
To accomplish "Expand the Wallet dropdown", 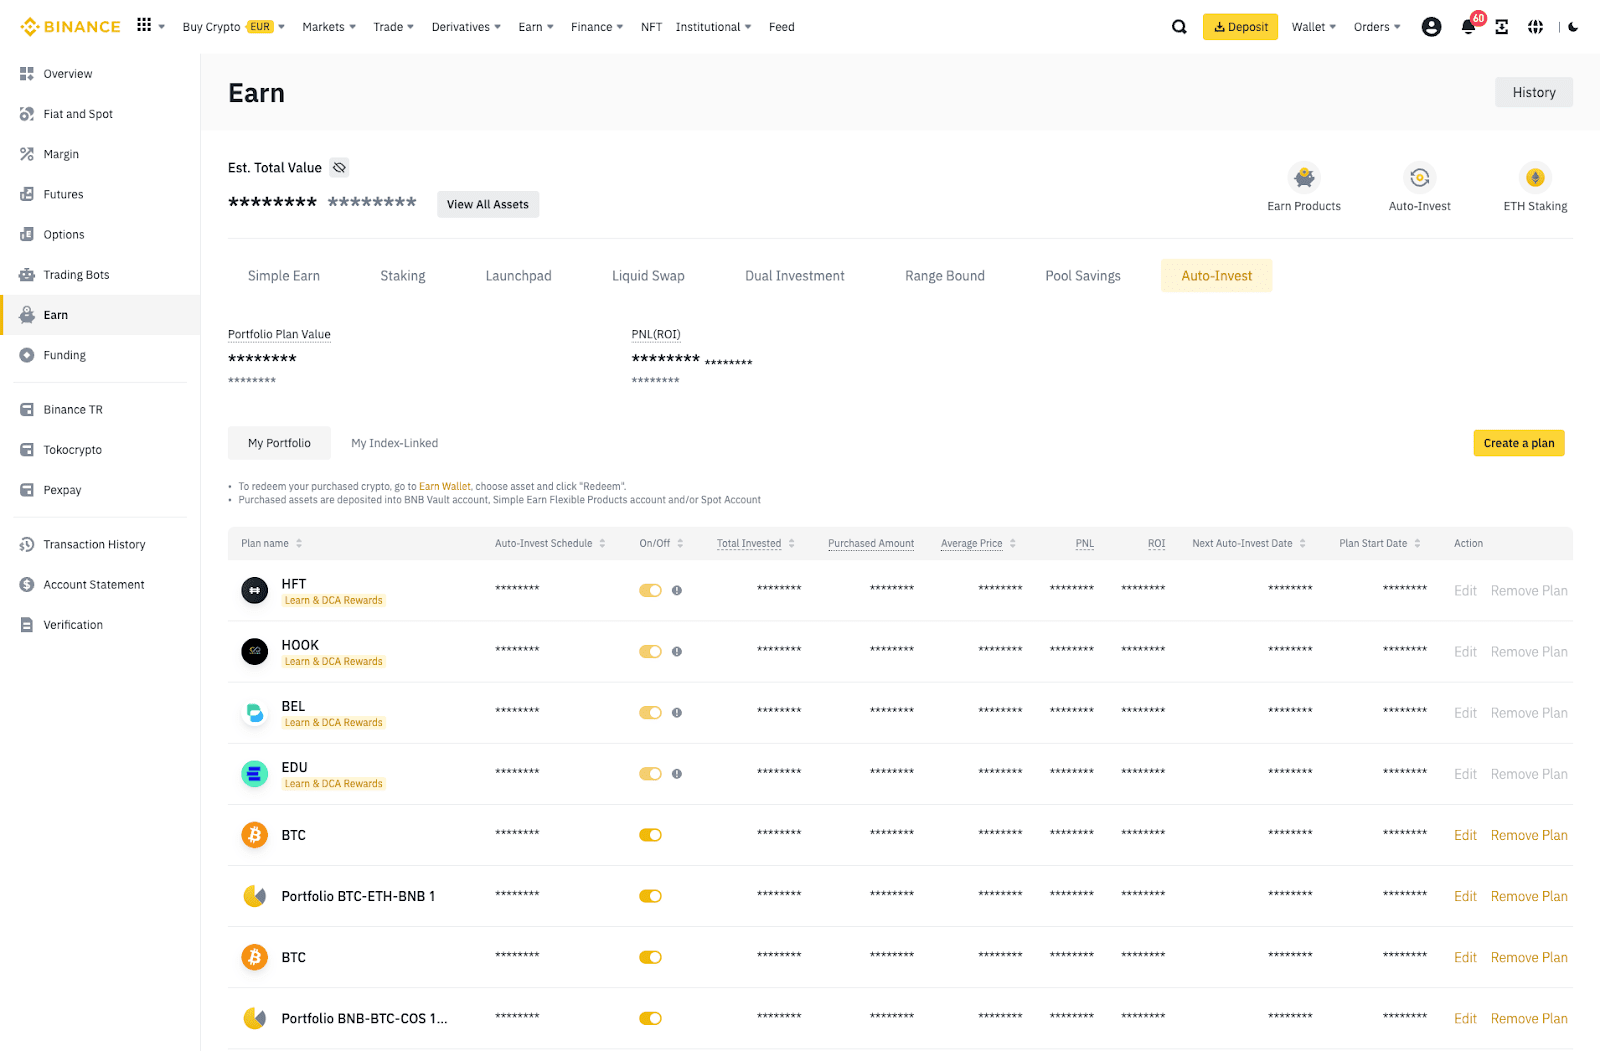I will point(1313,27).
